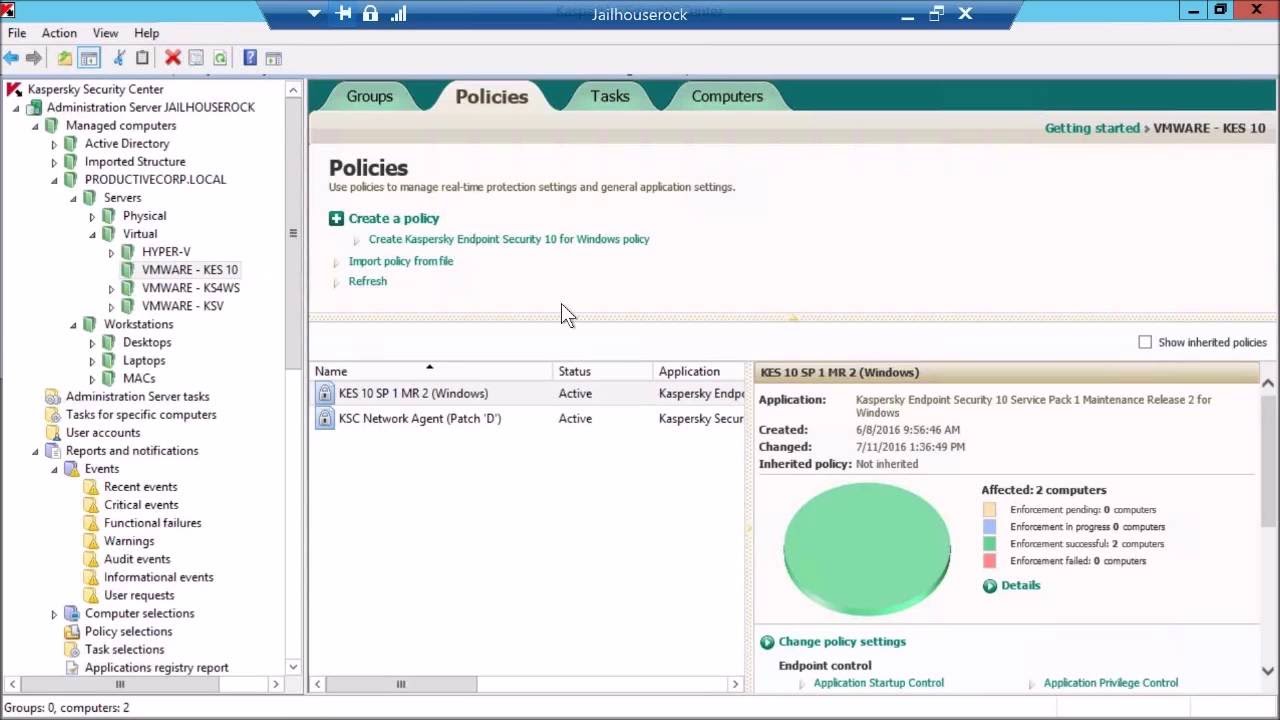1280x720 pixels.
Task: Click Import policy from file link
Action: tap(401, 261)
